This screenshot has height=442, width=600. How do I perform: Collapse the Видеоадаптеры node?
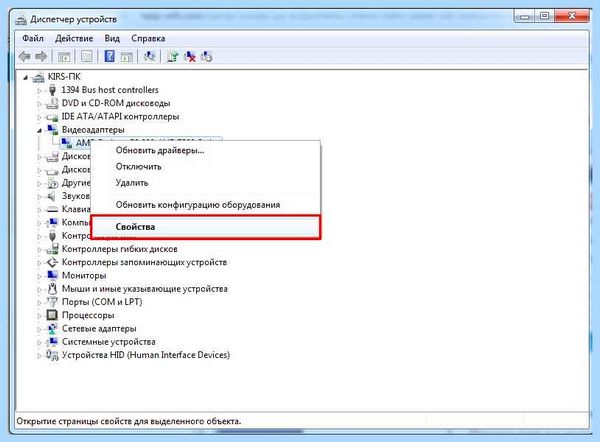tap(39, 130)
